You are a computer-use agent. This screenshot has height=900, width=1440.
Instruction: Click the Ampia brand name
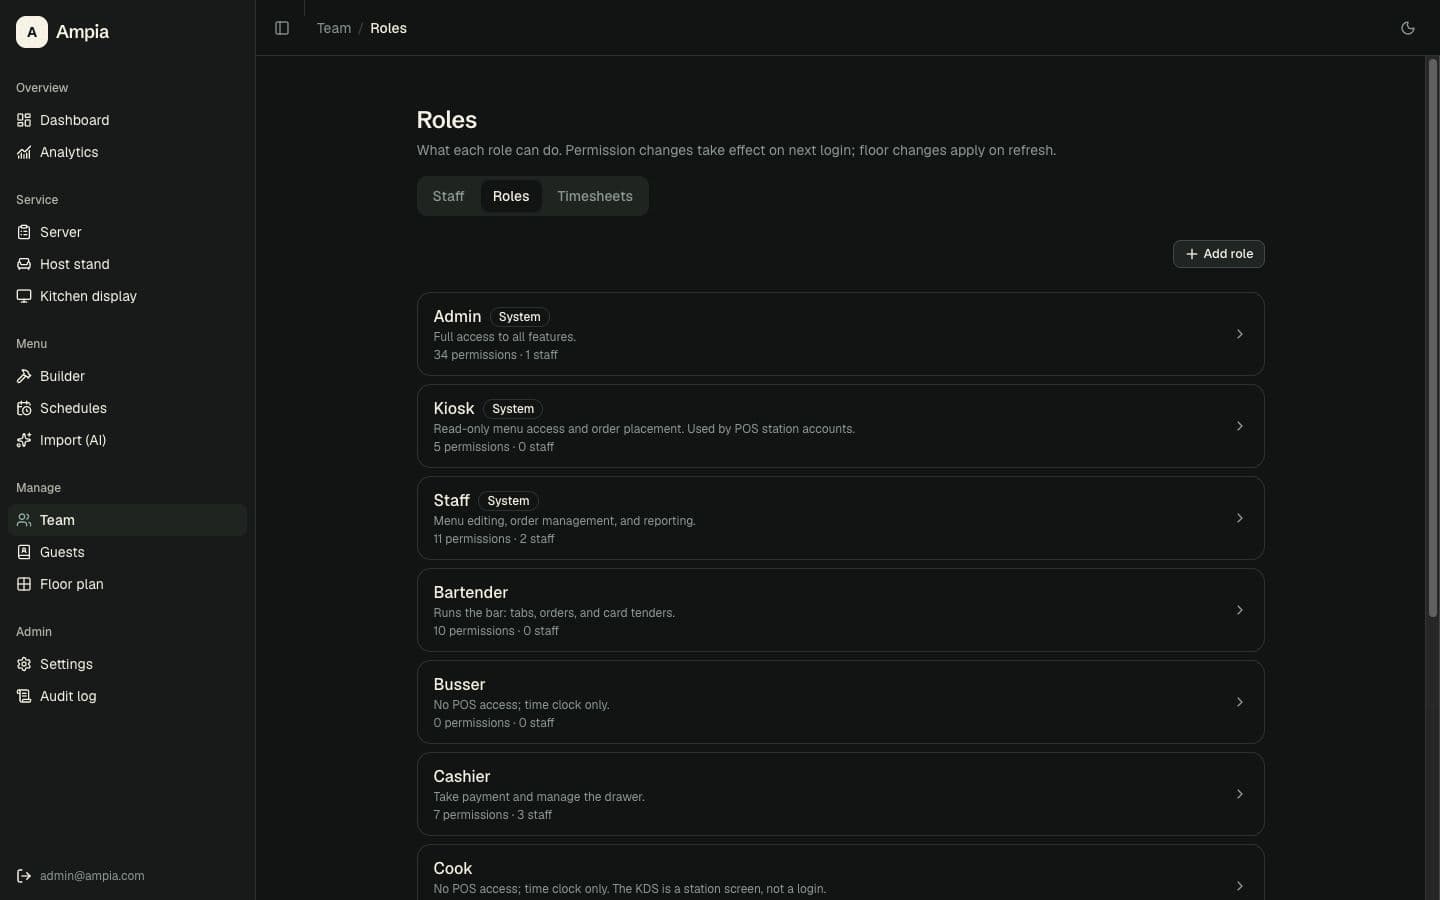click(82, 32)
